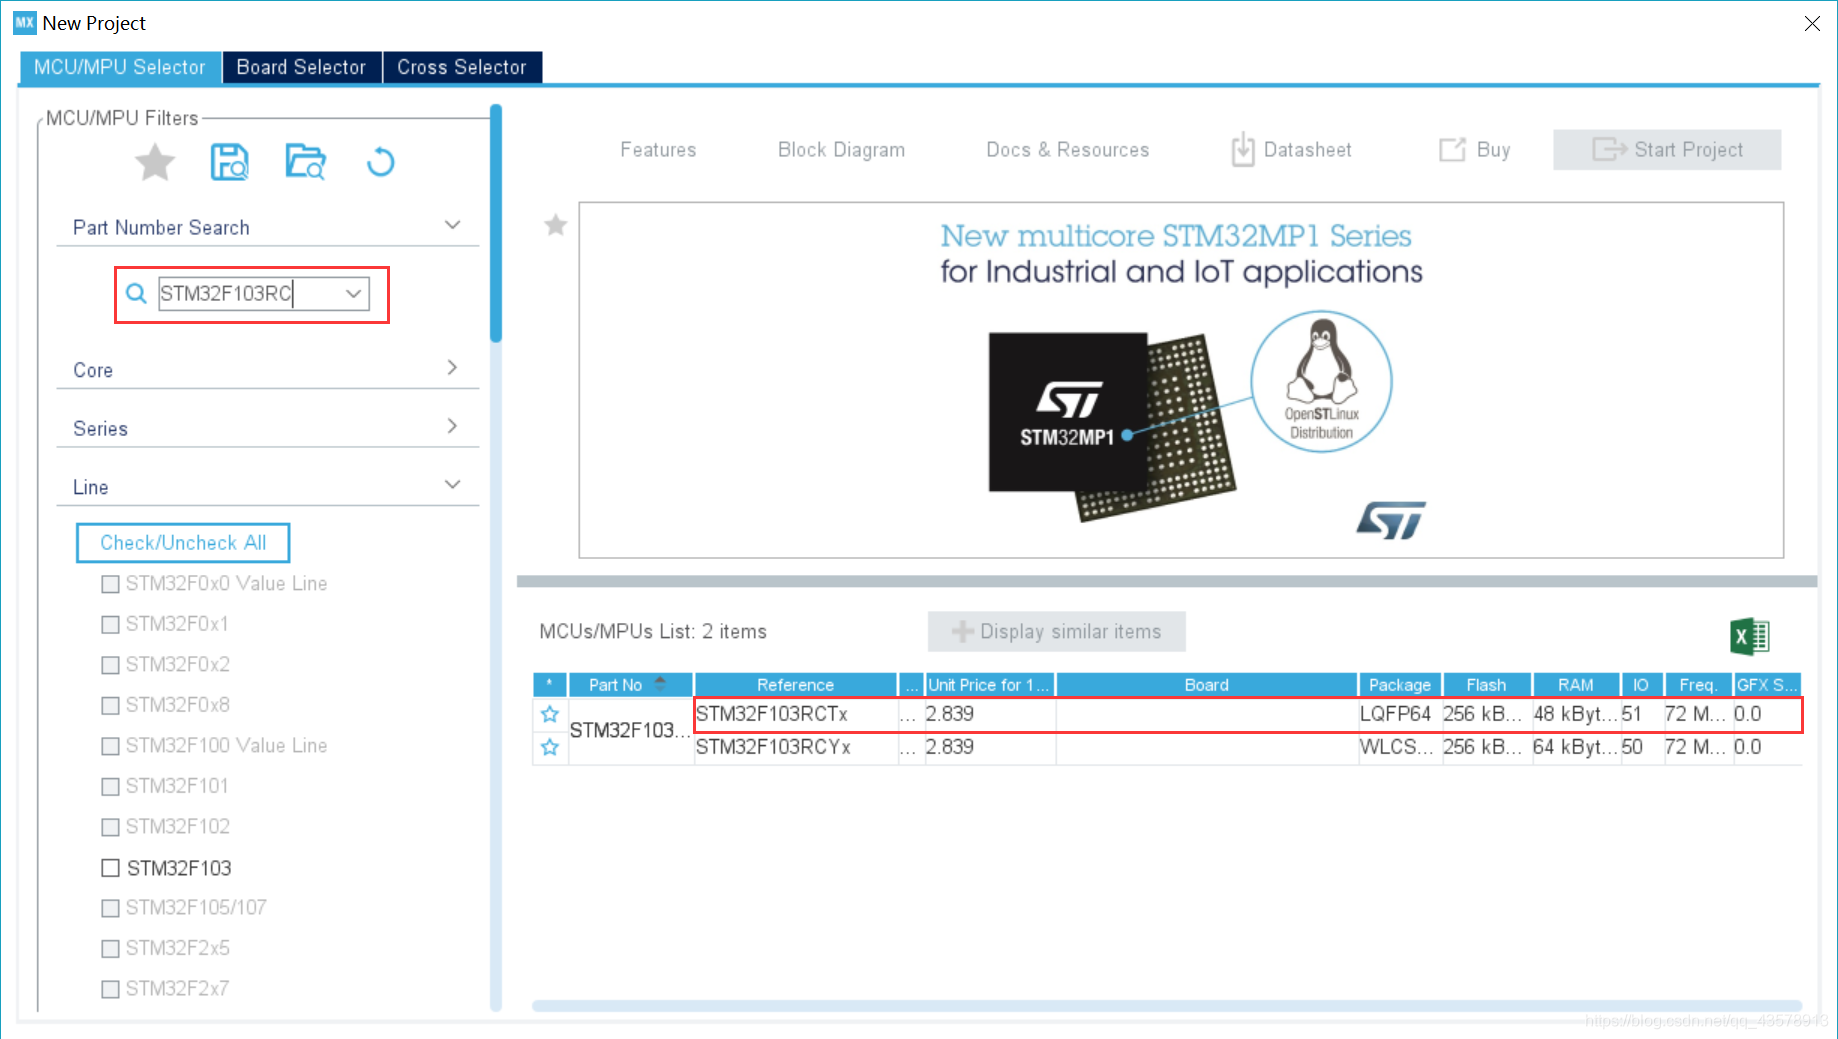Click the Board column header

coord(1207,685)
